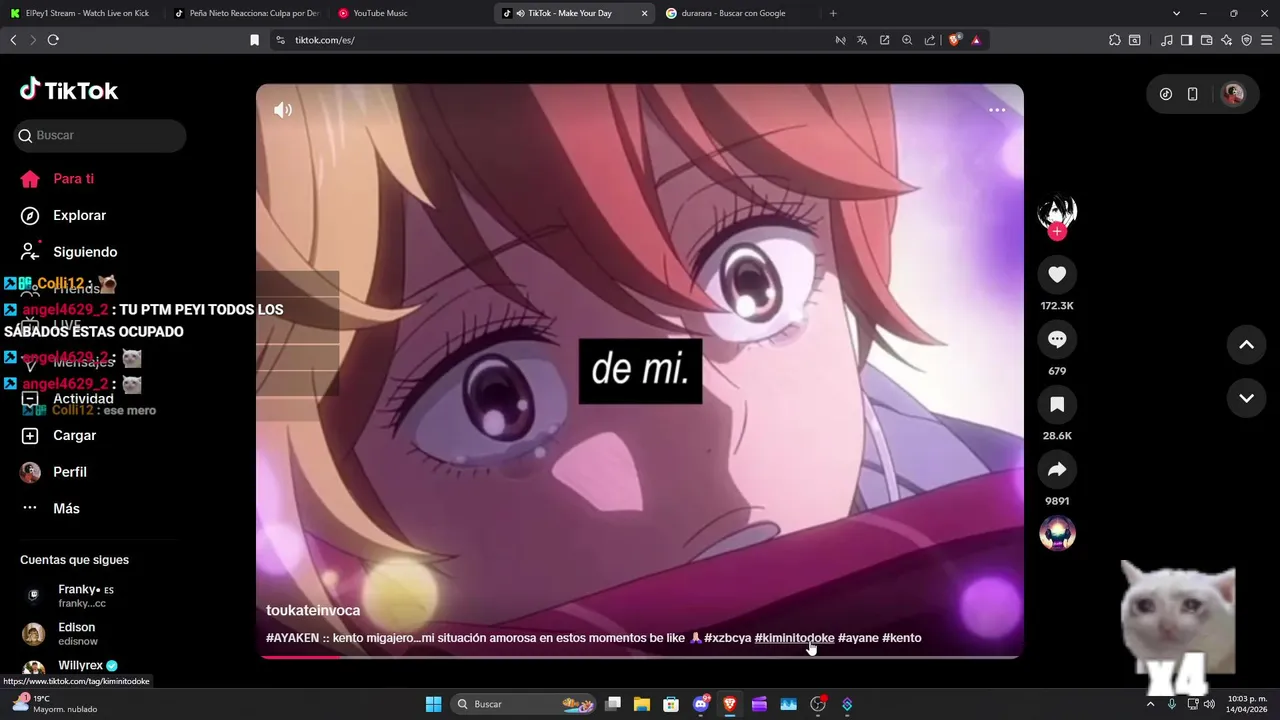The width and height of the screenshot is (1280, 720).
Task: Click the Windows taskbar Buscar search box
Action: (524, 704)
